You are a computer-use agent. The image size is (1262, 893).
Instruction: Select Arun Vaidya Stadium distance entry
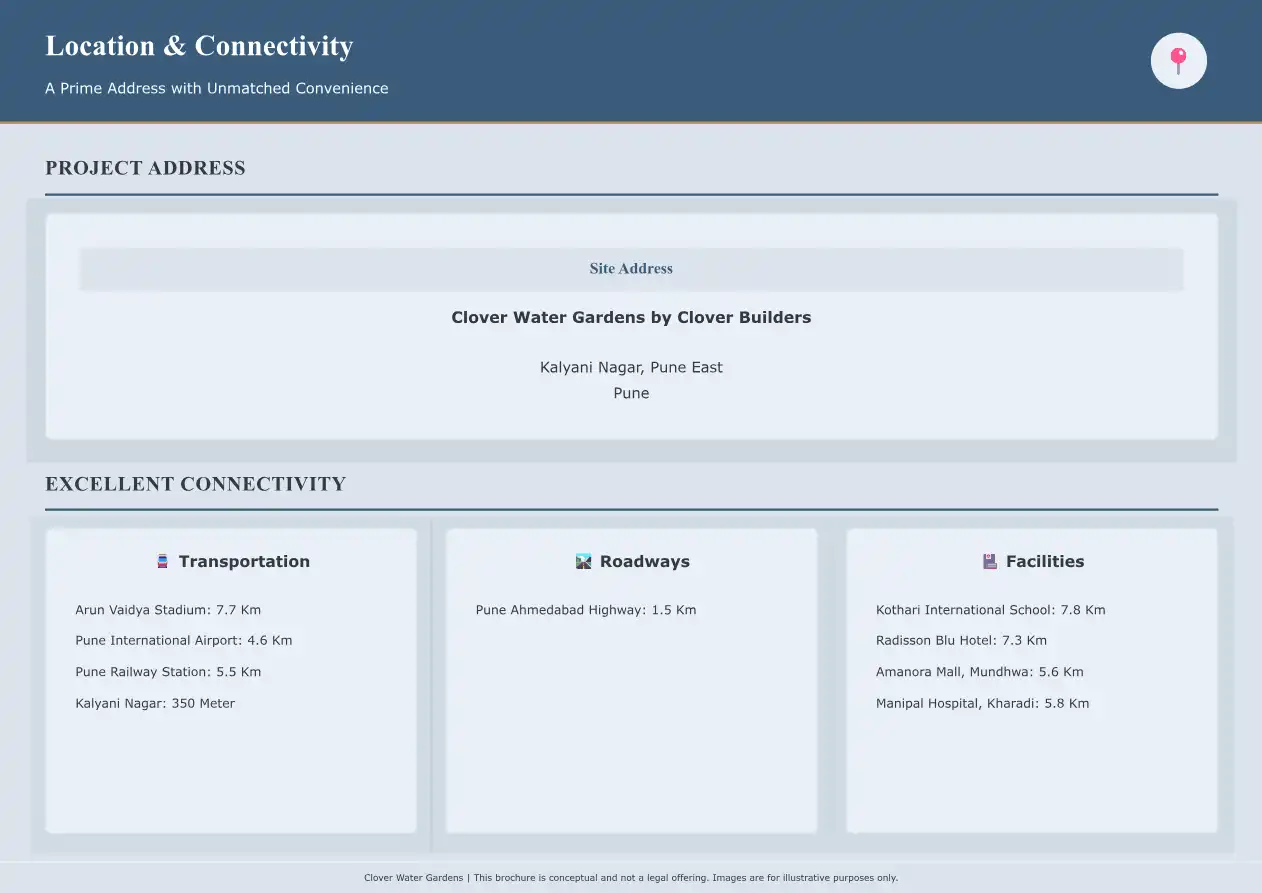click(168, 610)
